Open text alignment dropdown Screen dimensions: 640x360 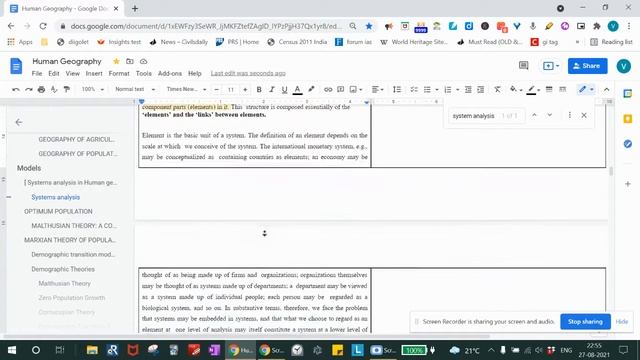[x=378, y=89]
